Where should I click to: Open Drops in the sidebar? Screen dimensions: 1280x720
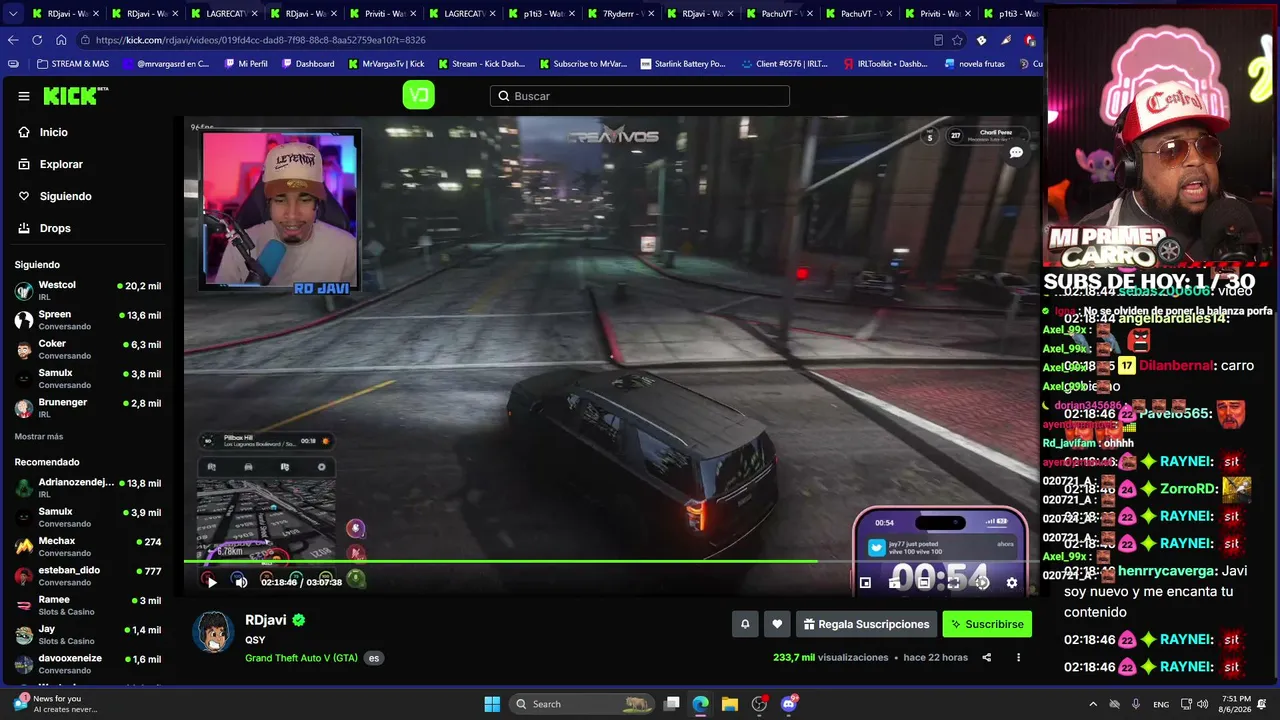tap(55, 228)
